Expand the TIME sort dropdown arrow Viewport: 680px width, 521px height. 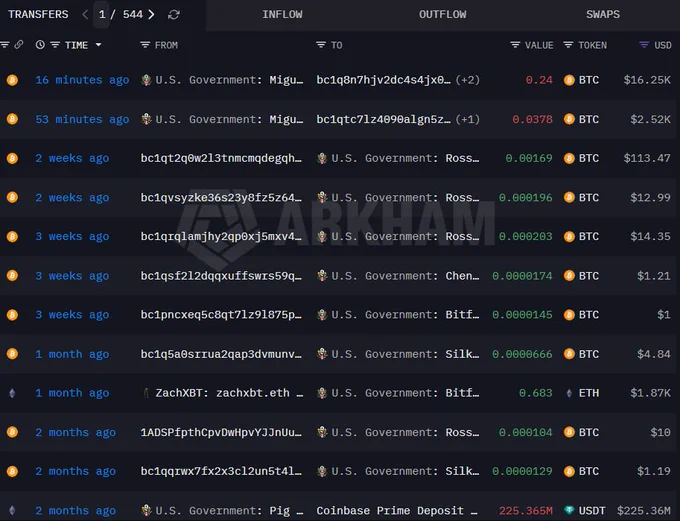pyautogui.click(x=98, y=45)
